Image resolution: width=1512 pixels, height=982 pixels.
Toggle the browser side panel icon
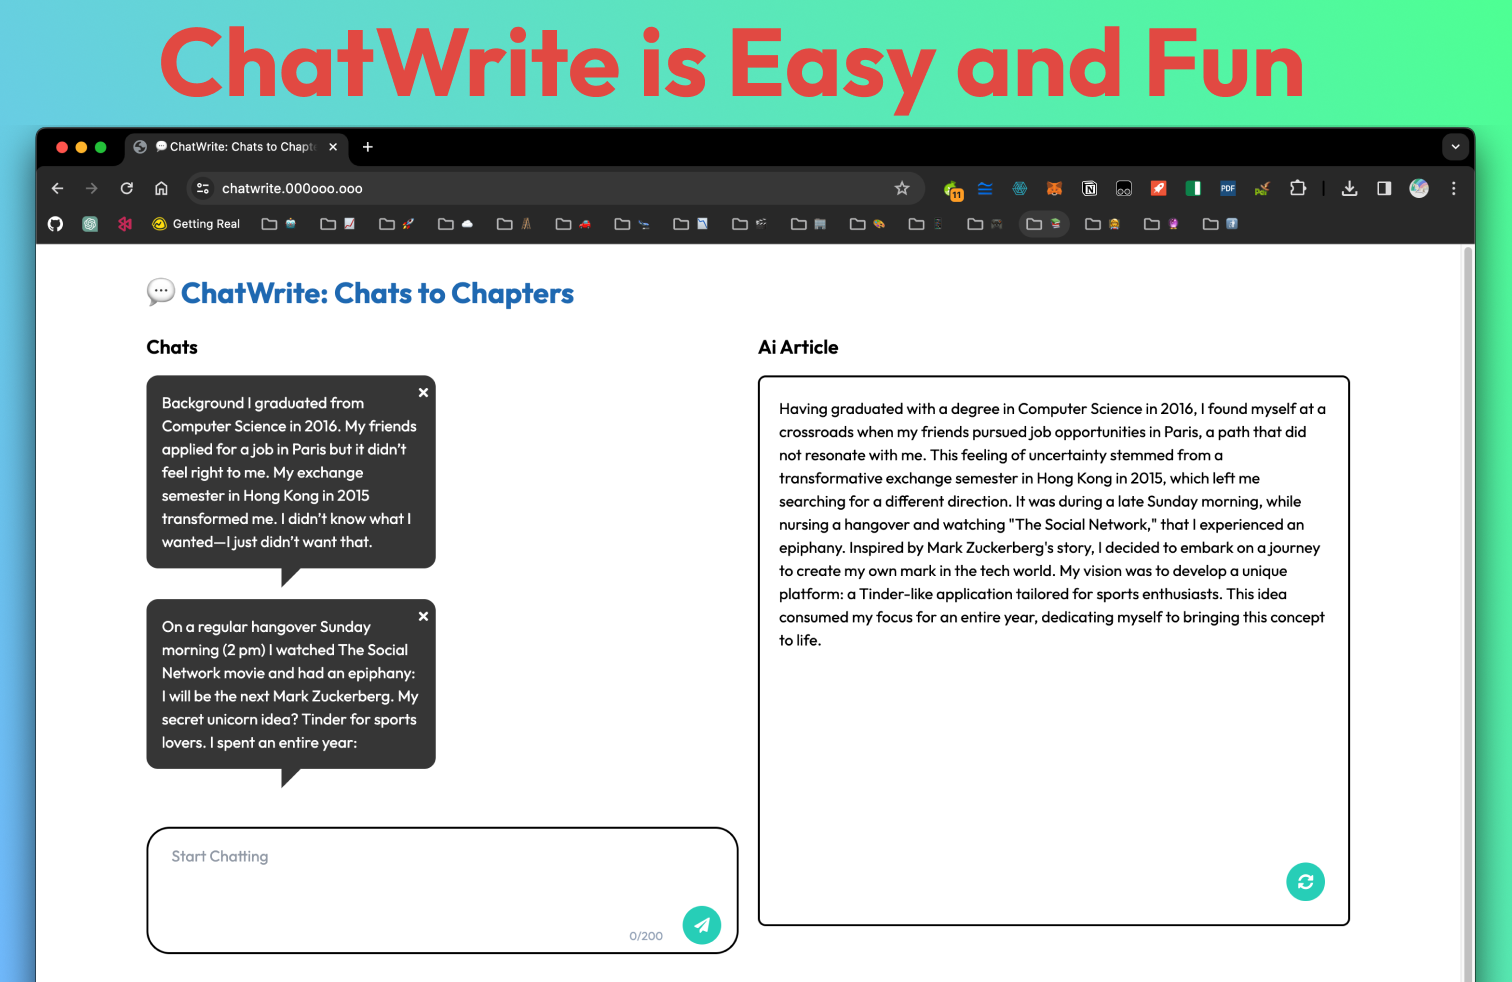click(1384, 188)
